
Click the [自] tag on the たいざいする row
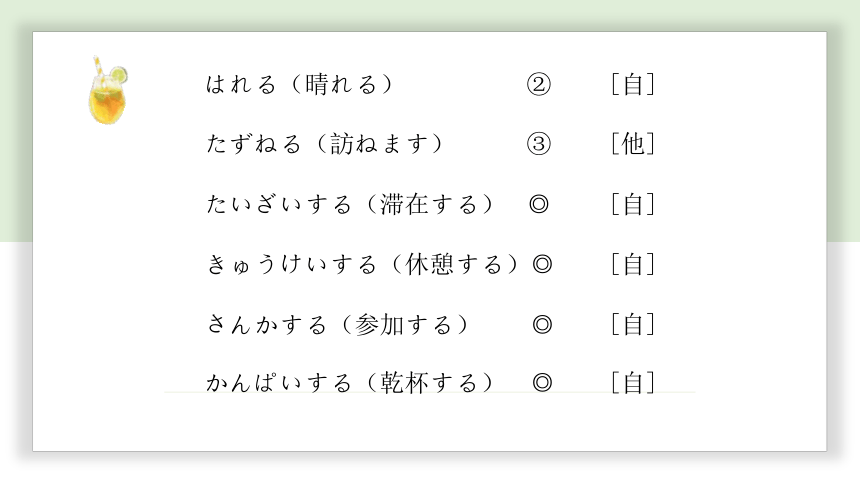pos(633,204)
